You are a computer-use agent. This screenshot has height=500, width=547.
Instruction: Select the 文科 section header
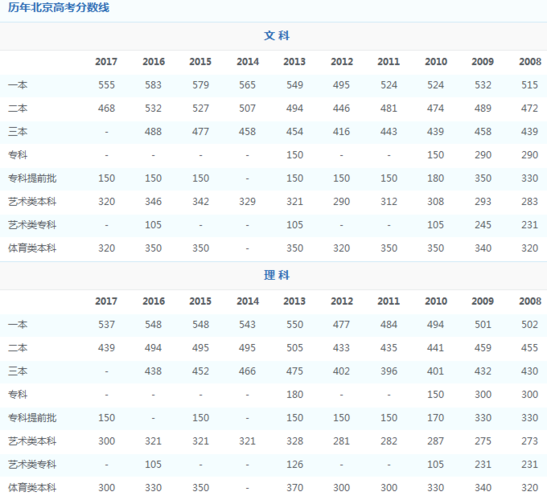[x=277, y=36]
